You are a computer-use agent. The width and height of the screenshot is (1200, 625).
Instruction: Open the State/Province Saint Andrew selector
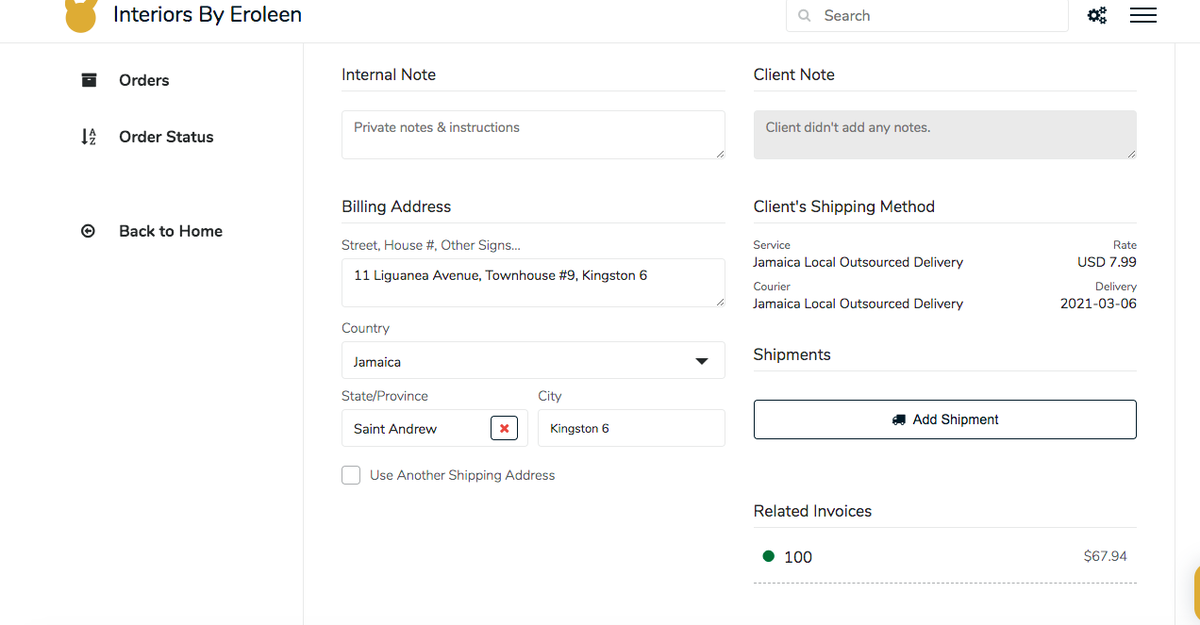coord(415,428)
